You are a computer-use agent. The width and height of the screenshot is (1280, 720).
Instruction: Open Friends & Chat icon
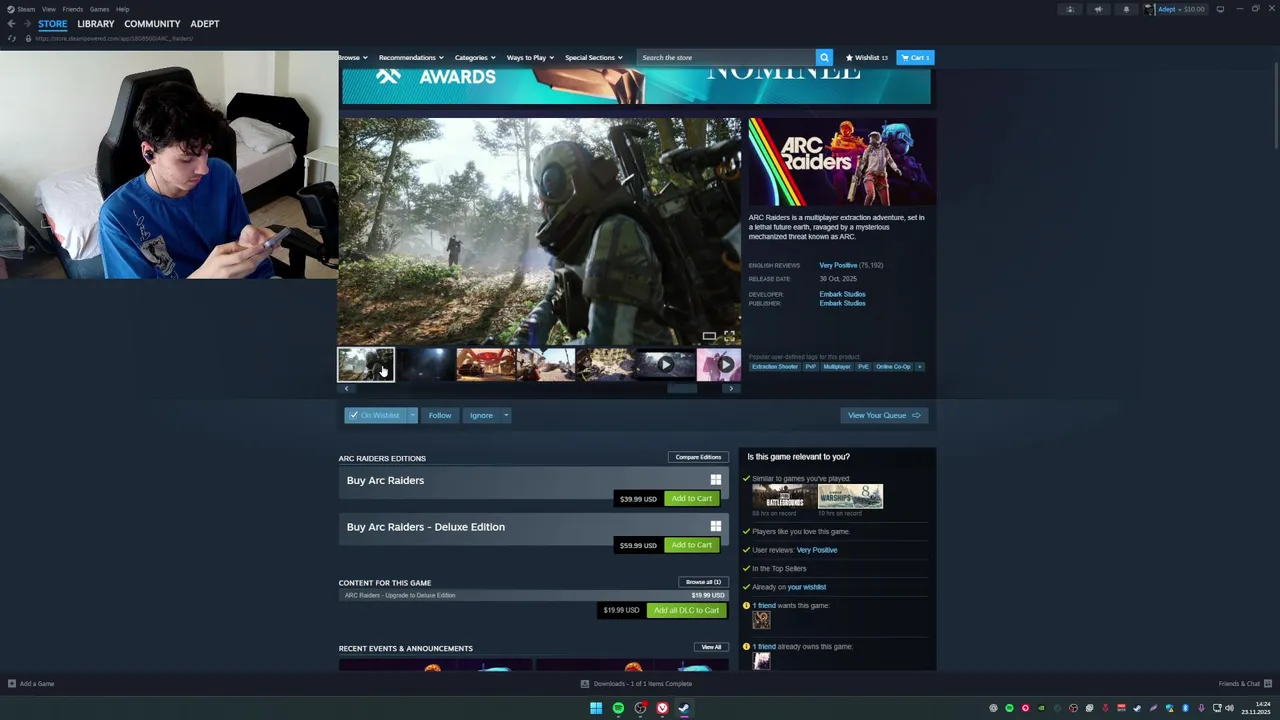click(1268, 684)
